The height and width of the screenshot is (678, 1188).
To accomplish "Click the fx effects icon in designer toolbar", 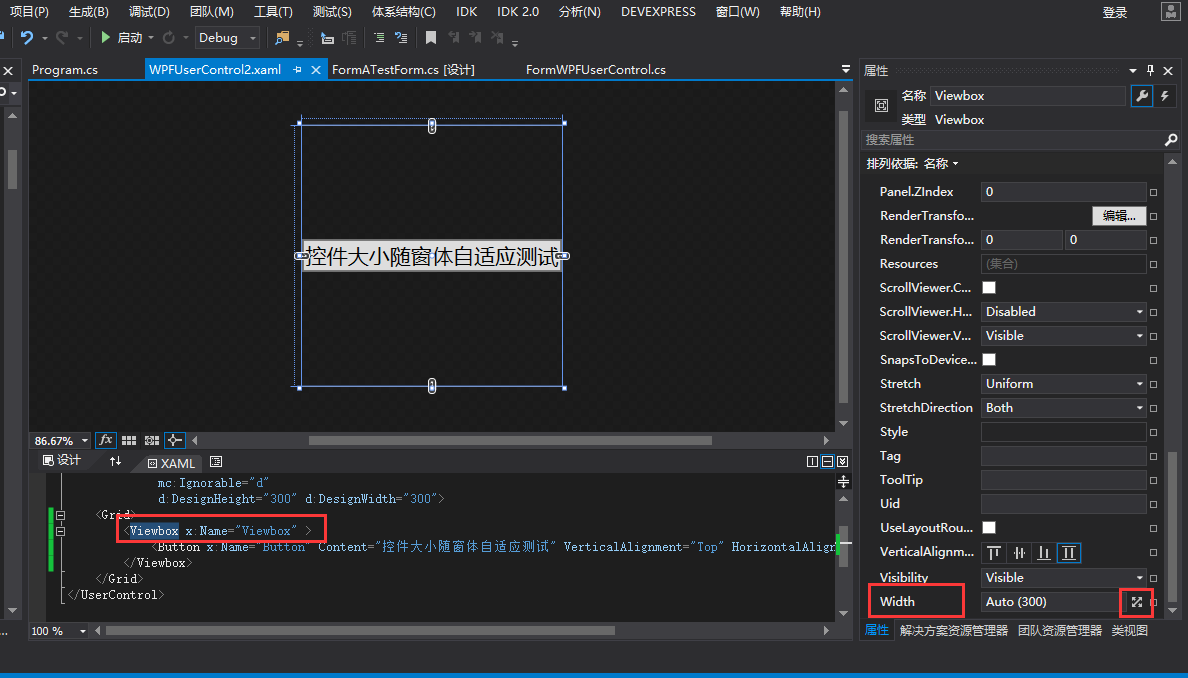I will tap(106, 440).
